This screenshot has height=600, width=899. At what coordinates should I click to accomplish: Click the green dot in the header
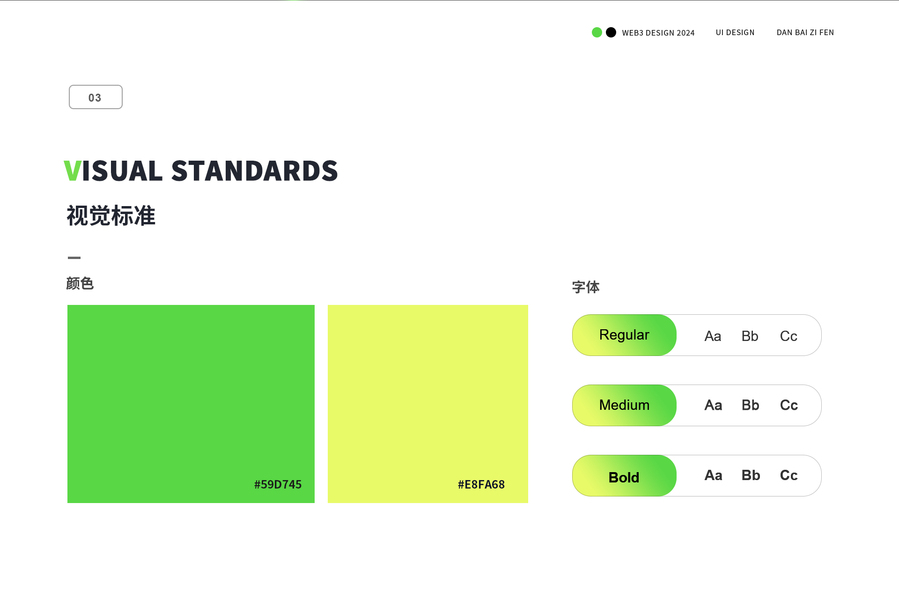click(x=597, y=33)
